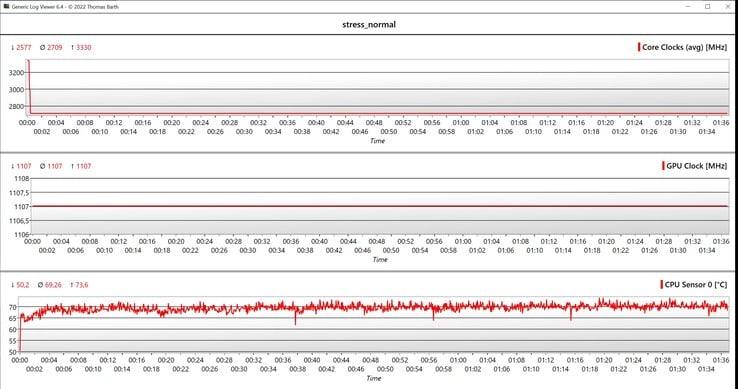Viewport: 738px width, 389px height.
Task: Click the 1107,5 axis label in GPU chart
Action: click(x=19, y=193)
